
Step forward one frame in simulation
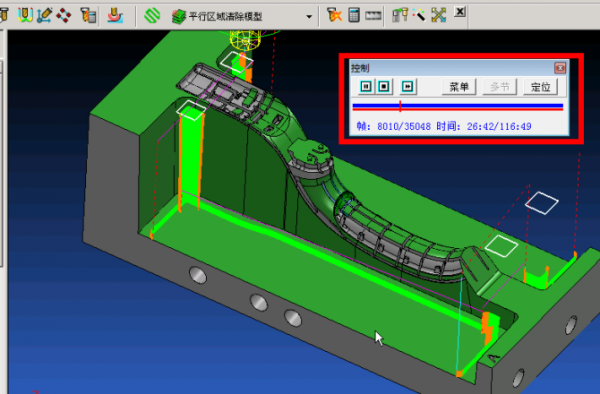click(x=408, y=87)
